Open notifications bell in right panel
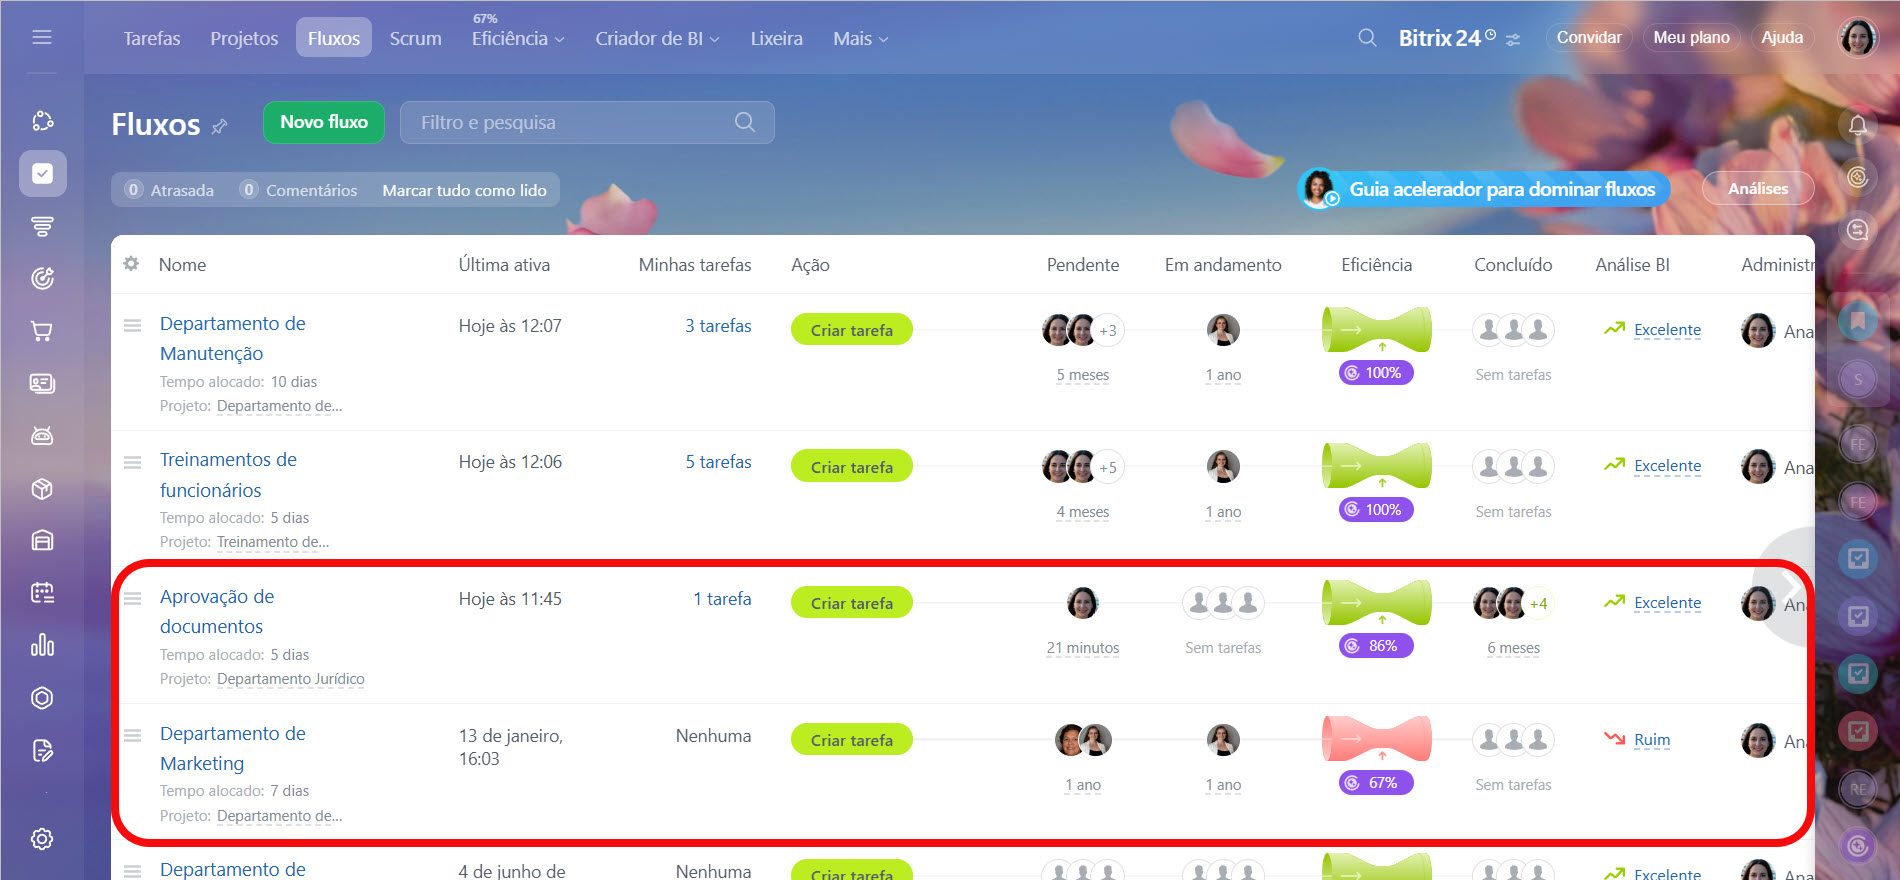Image resolution: width=1900 pixels, height=880 pixels. (1858, 125)
